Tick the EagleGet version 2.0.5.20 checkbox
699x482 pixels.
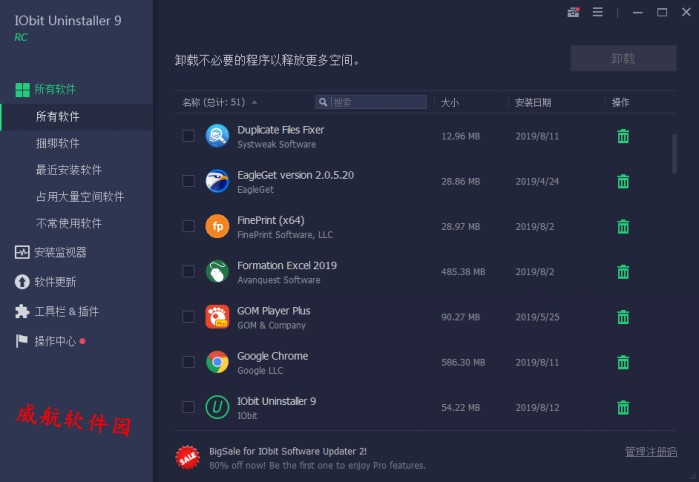pyautogui.click(x=188, y=181)
